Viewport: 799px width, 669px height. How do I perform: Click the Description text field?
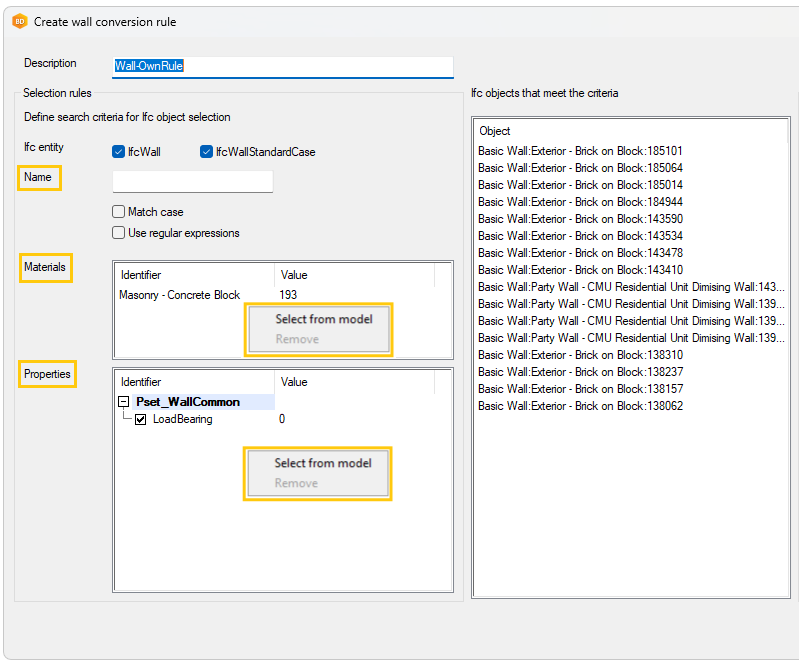(x=282, y=66)
